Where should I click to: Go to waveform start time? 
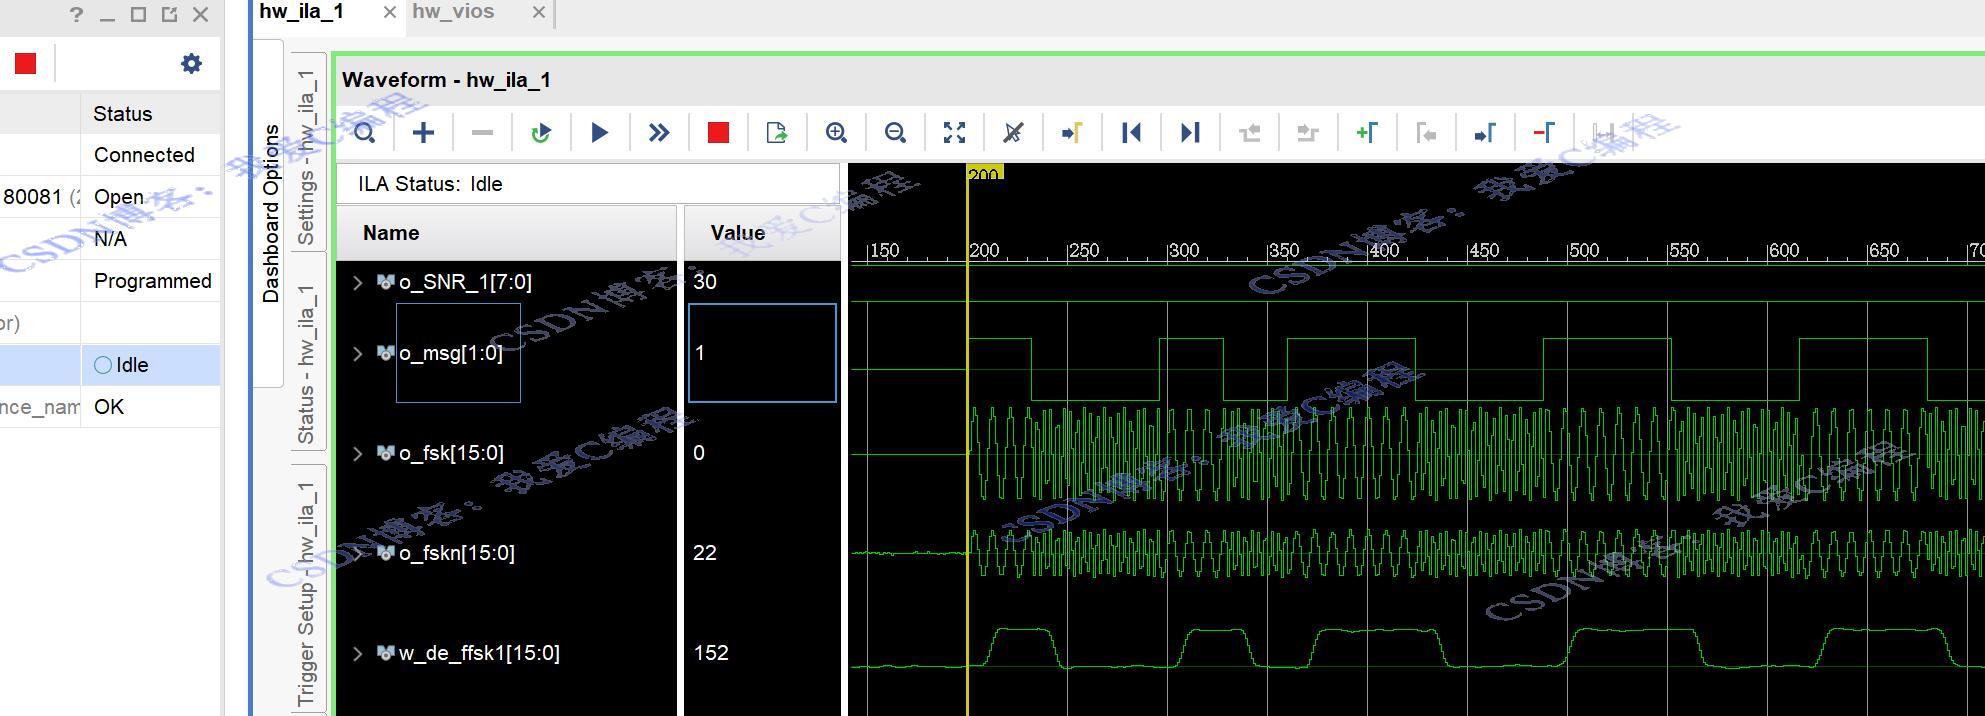pos(1131,133)
